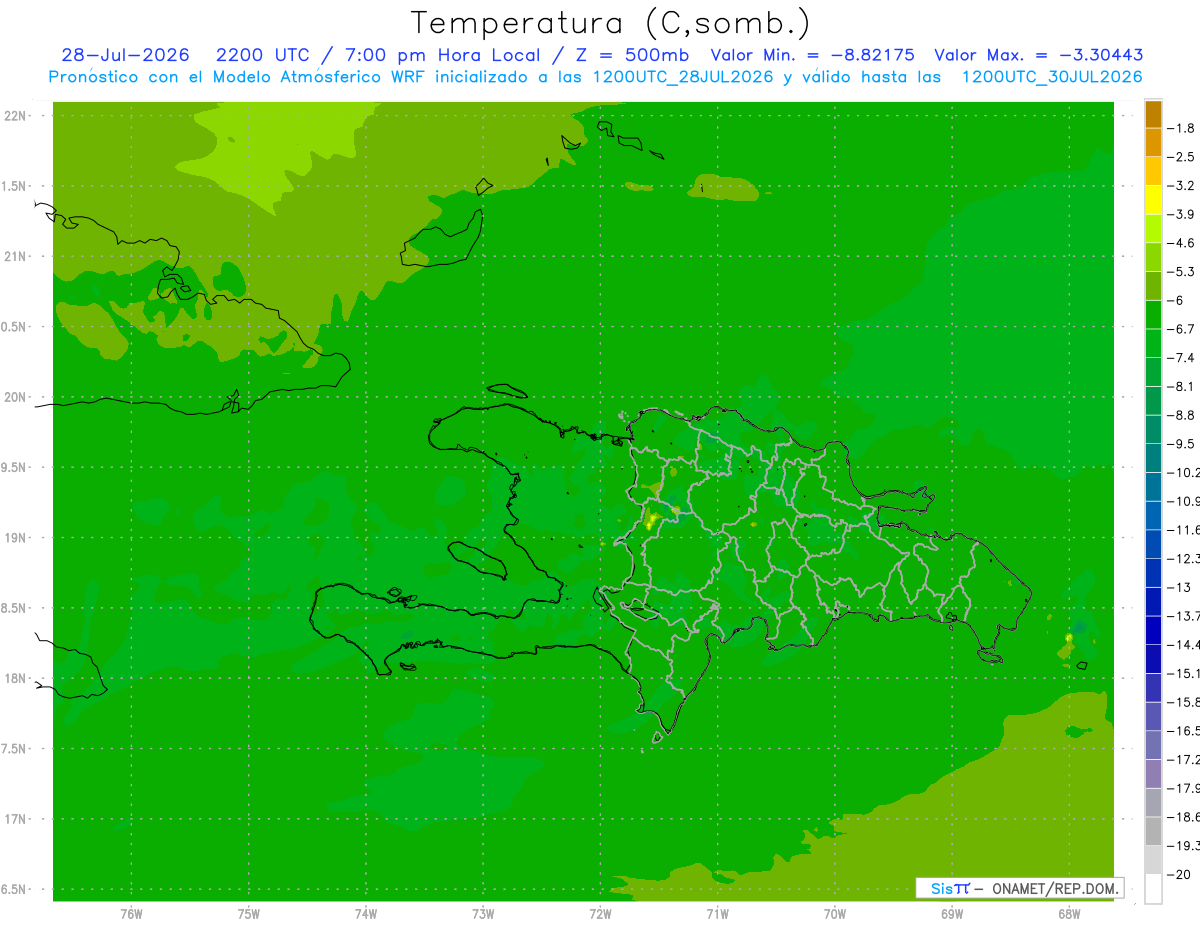This screenshot has height=927, width=1200.
Task: Click the 'Sis - ONAMET/REP.DOM.' credit label
Action: coord(1019,888)
